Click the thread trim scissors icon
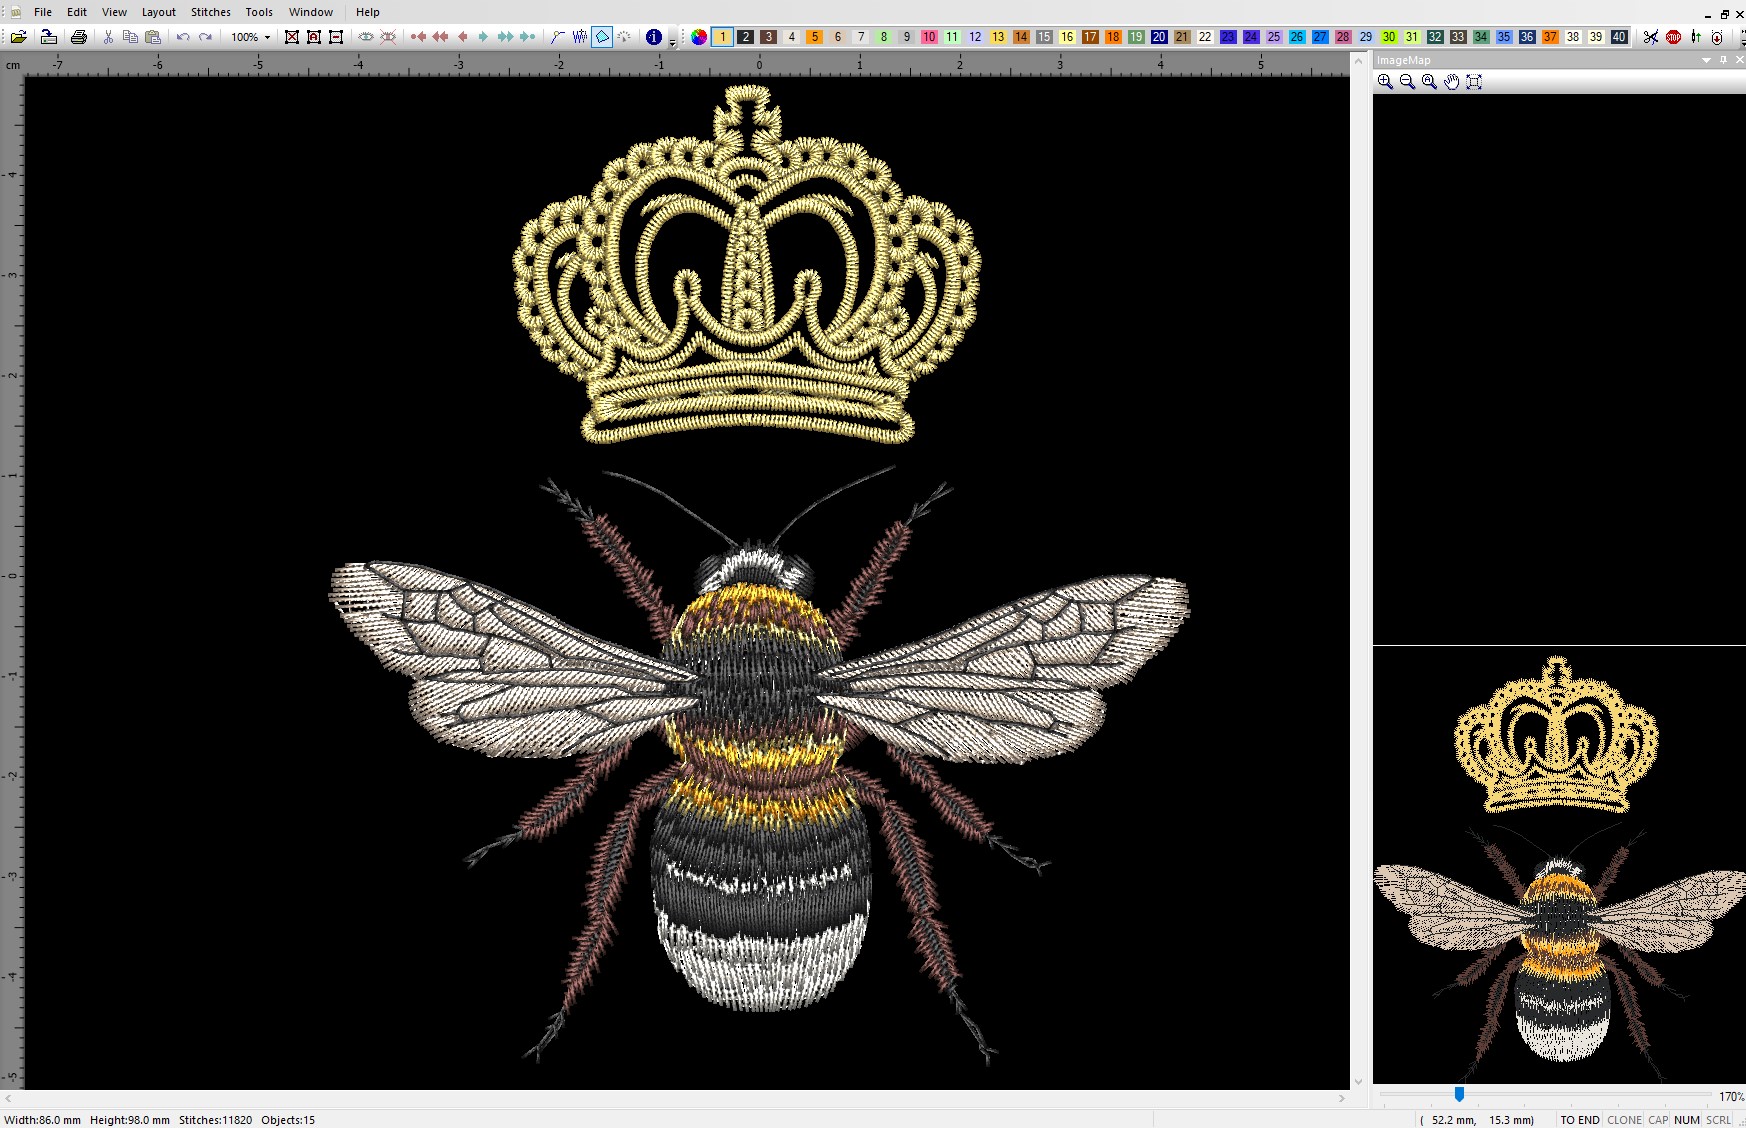 point(1650,37)
